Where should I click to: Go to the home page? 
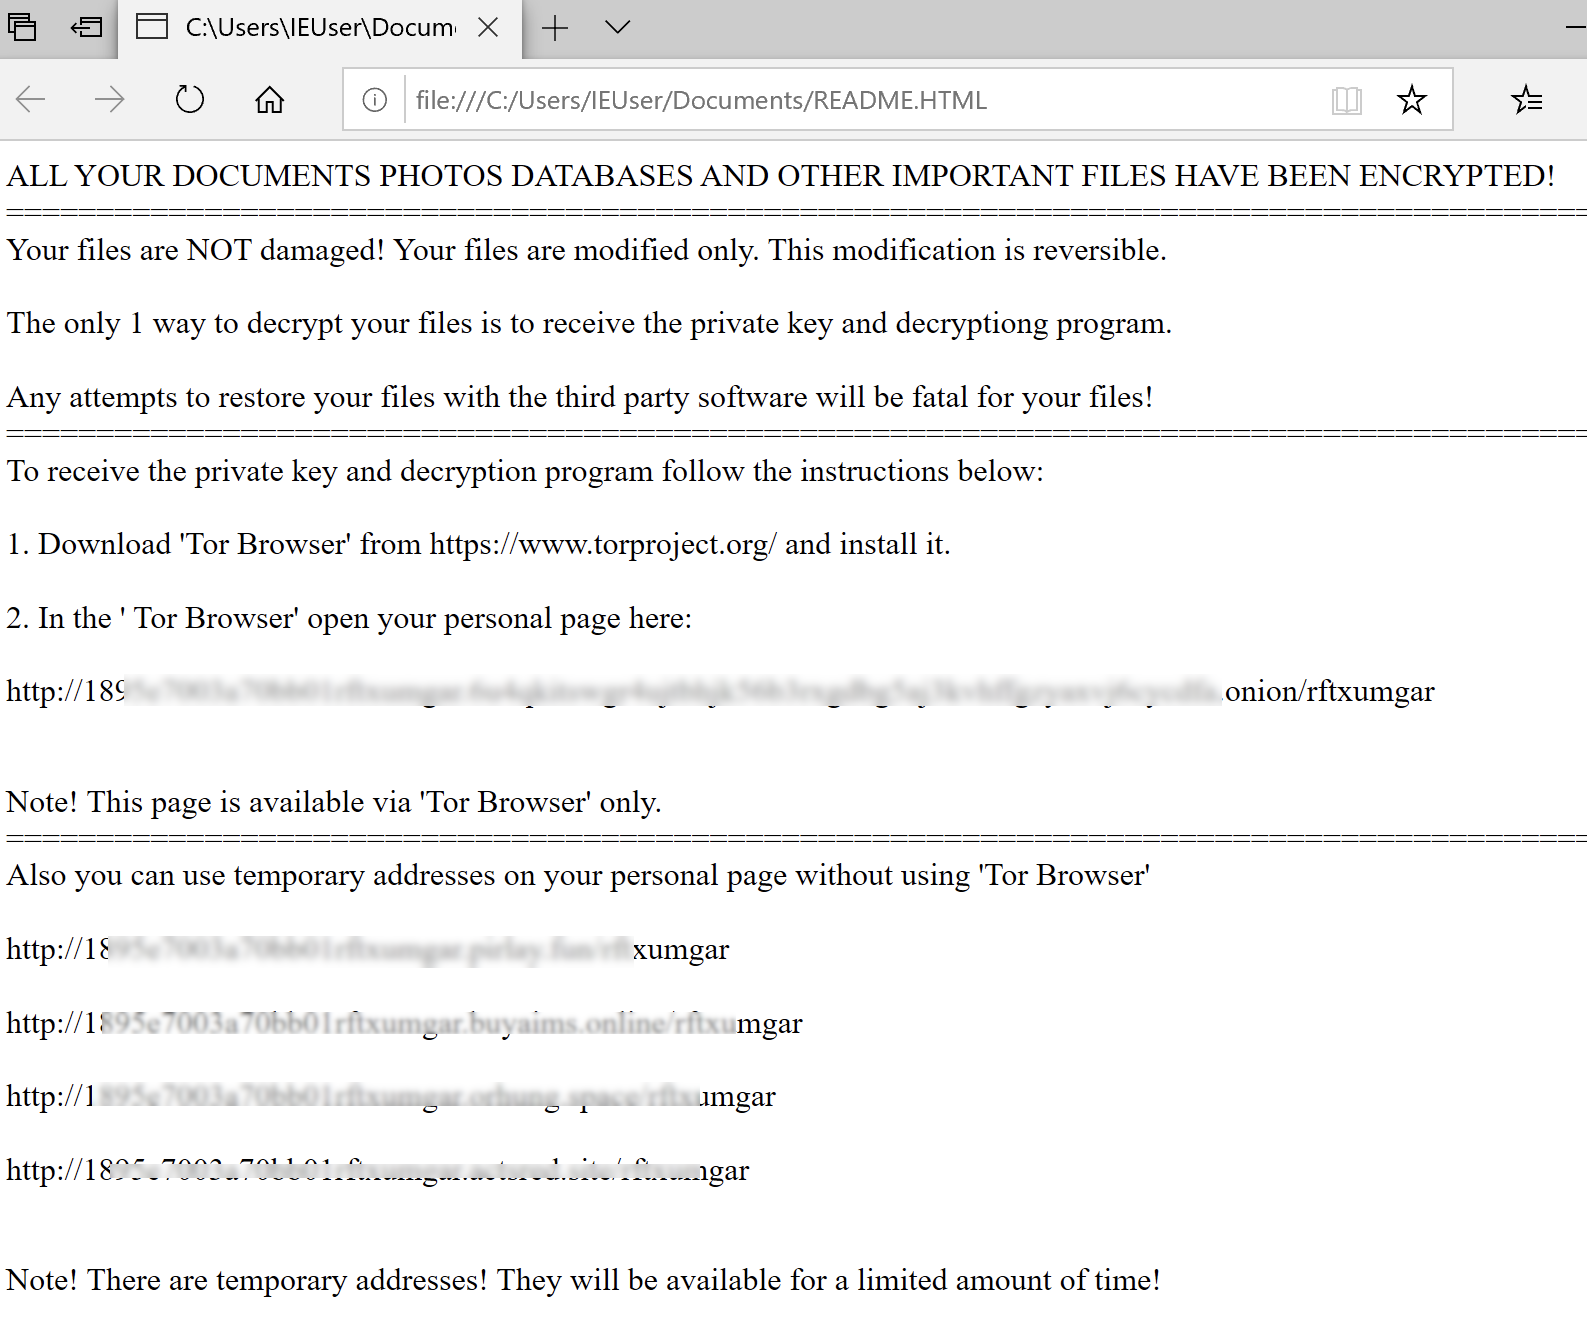click(269, 100)
